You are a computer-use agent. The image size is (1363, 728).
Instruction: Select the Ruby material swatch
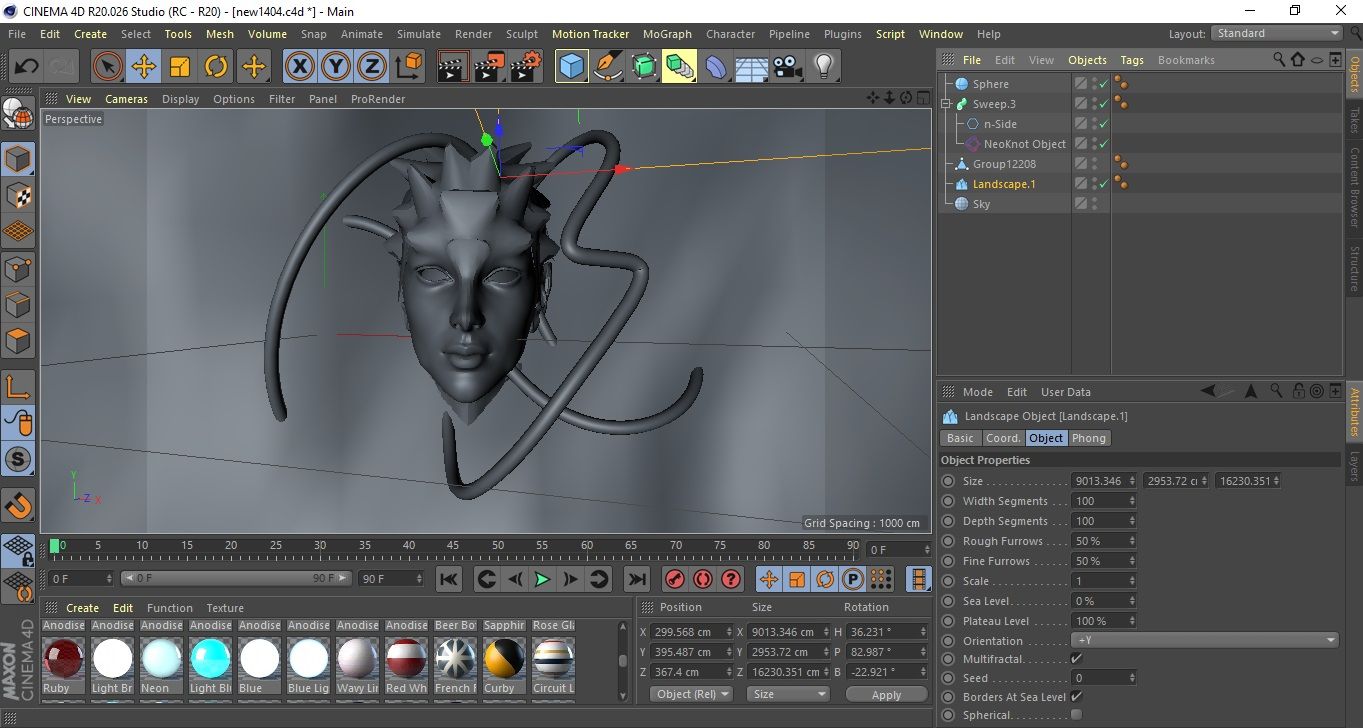point(64,659)
